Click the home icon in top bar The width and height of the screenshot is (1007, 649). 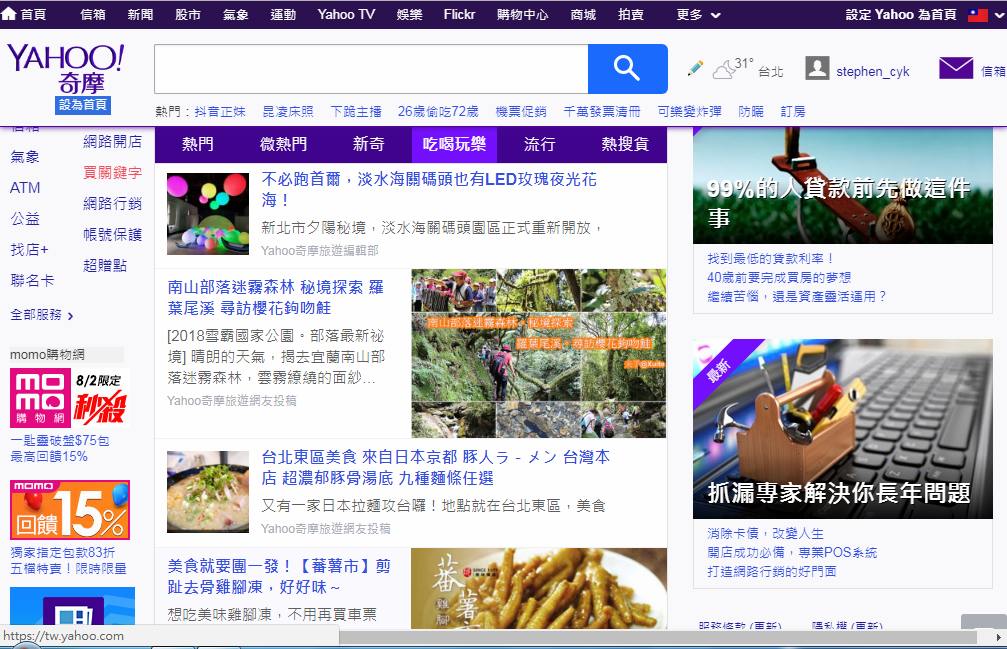pyautogui.click(x=9, y=15)
